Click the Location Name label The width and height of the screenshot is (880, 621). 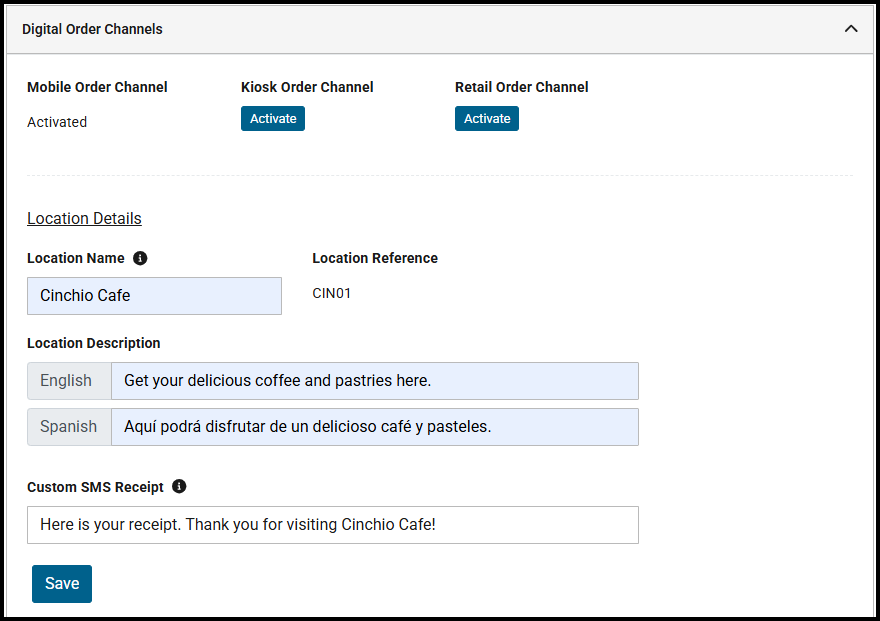pos(76,258)
